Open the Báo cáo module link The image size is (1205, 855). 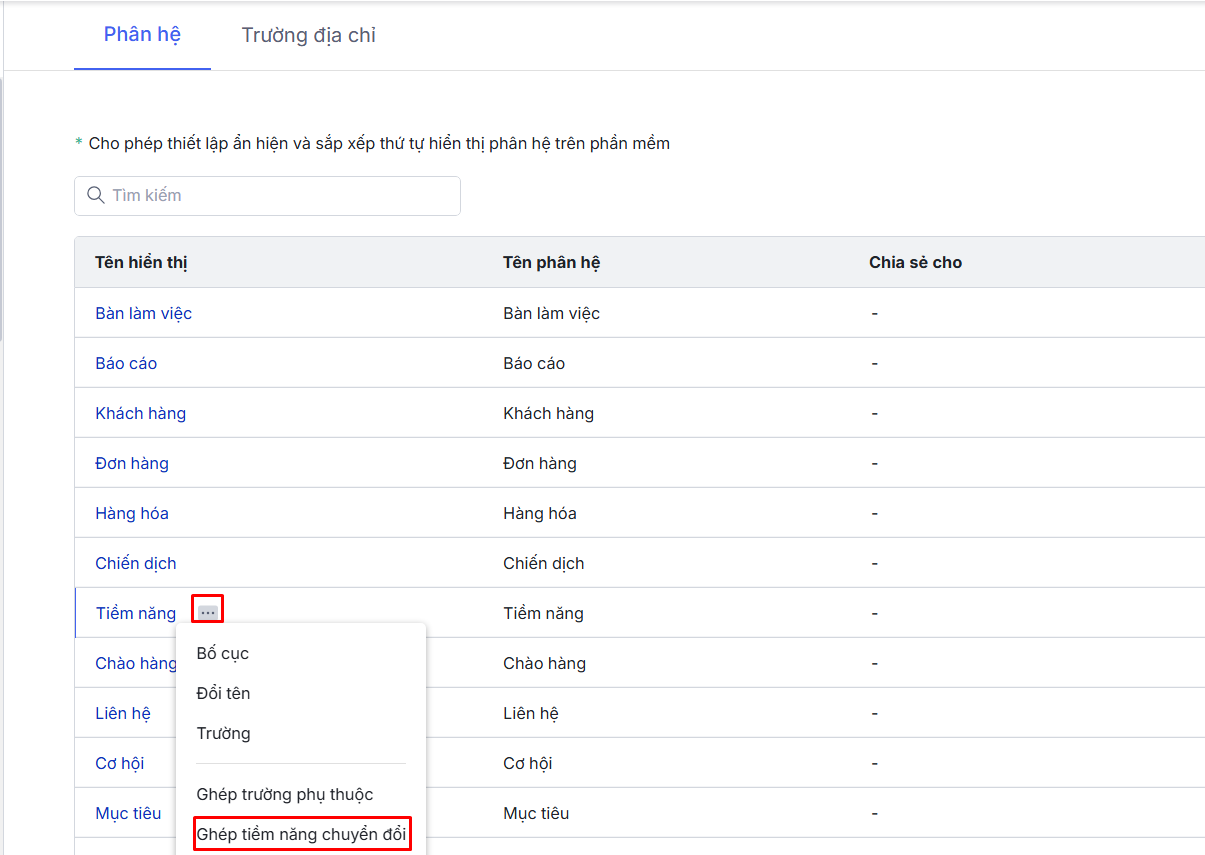[126, 363]
